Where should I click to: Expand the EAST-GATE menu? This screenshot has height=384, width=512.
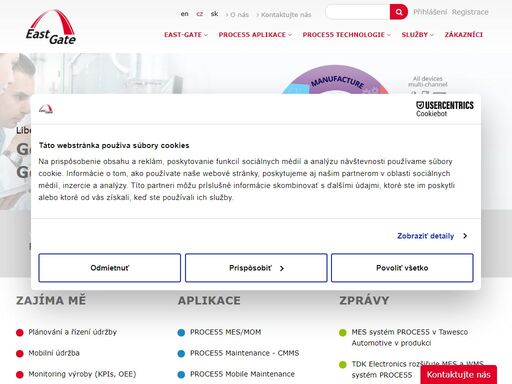click(x=186, y=35)
